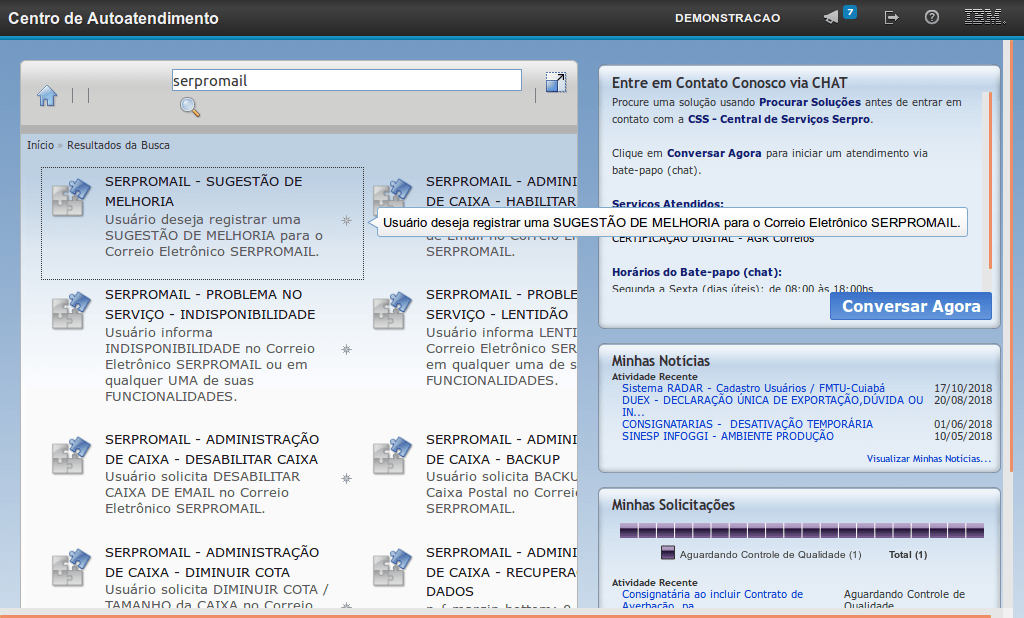Go to home via the house icon

[x=47, y=95]
